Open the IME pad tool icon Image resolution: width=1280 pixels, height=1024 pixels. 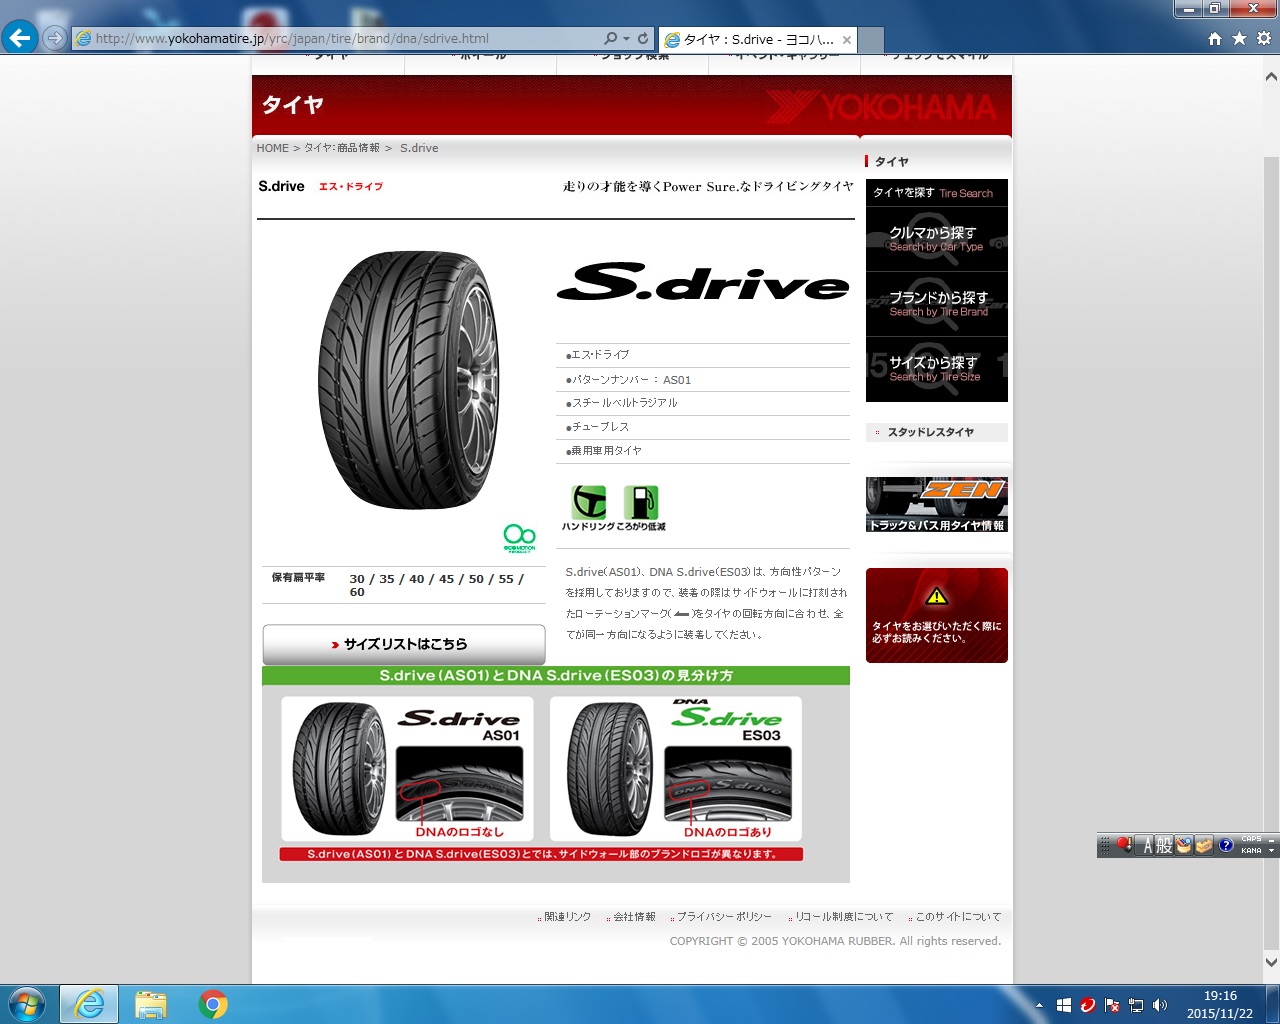(1184, 846)
